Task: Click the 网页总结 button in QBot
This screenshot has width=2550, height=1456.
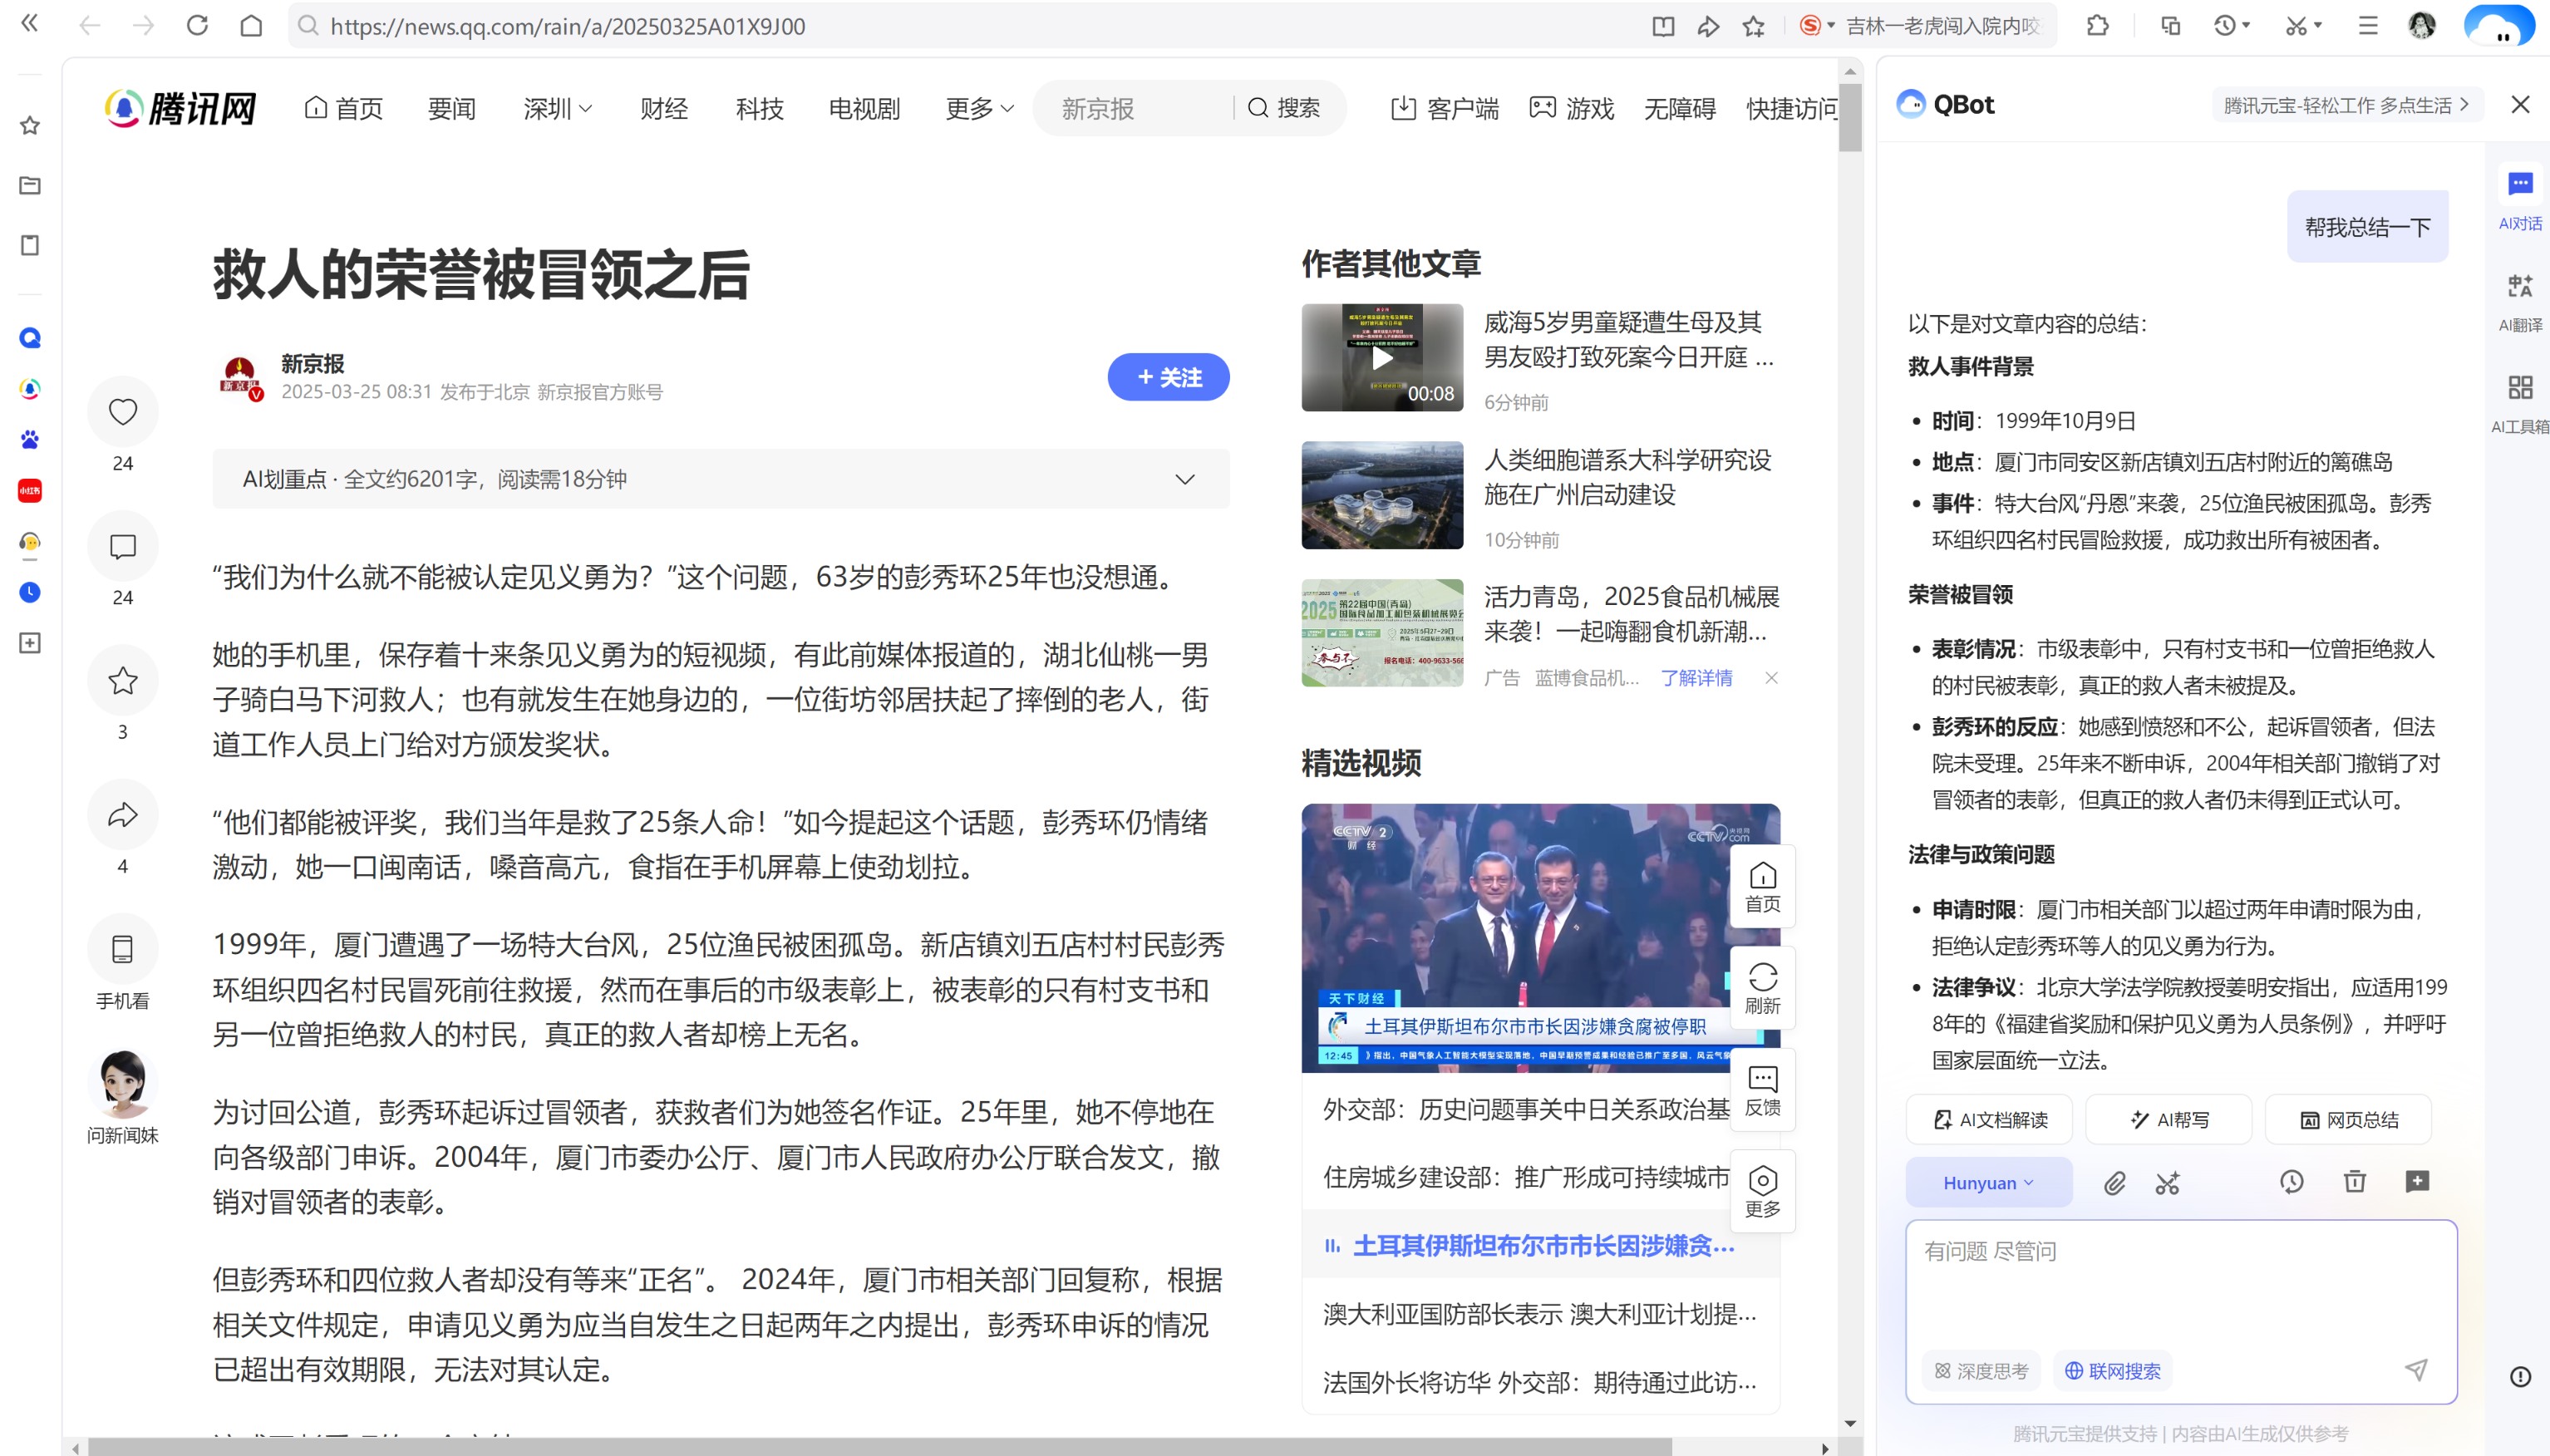Action: (2347, 1119)
